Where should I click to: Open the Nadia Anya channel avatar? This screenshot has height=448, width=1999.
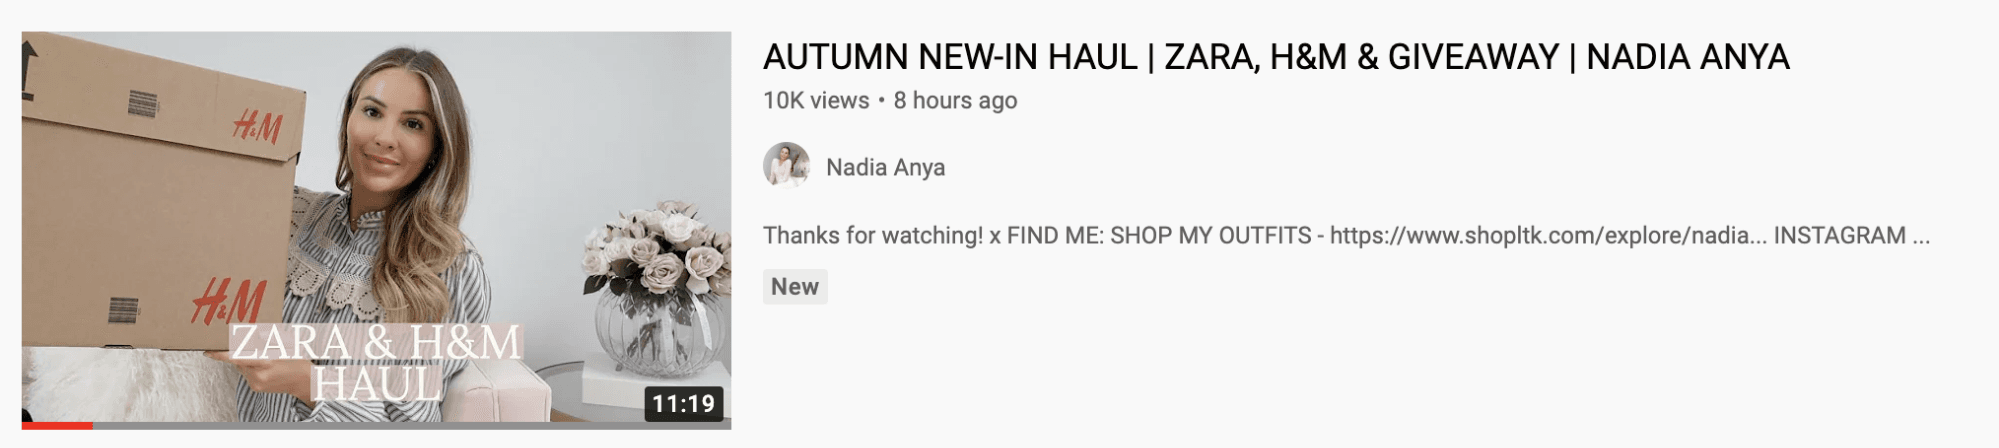tap(787, 166)
